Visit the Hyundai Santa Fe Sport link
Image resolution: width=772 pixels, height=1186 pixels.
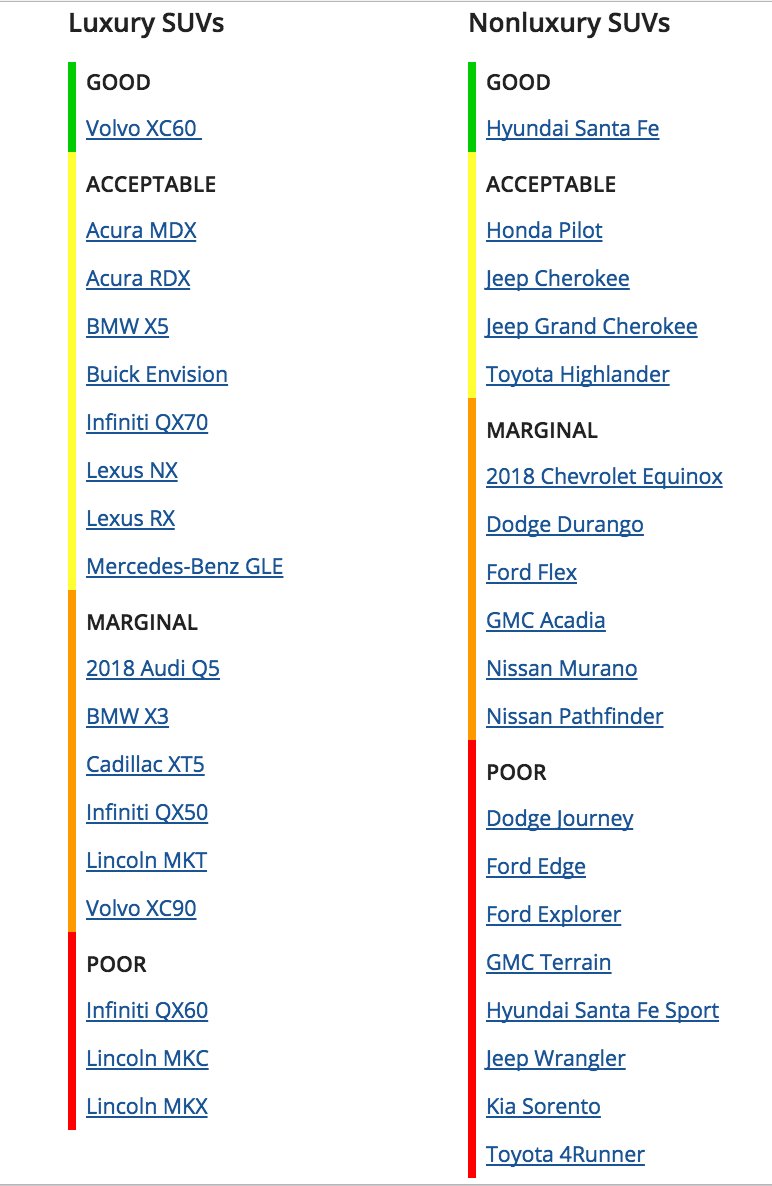(x=602, y=1011)
